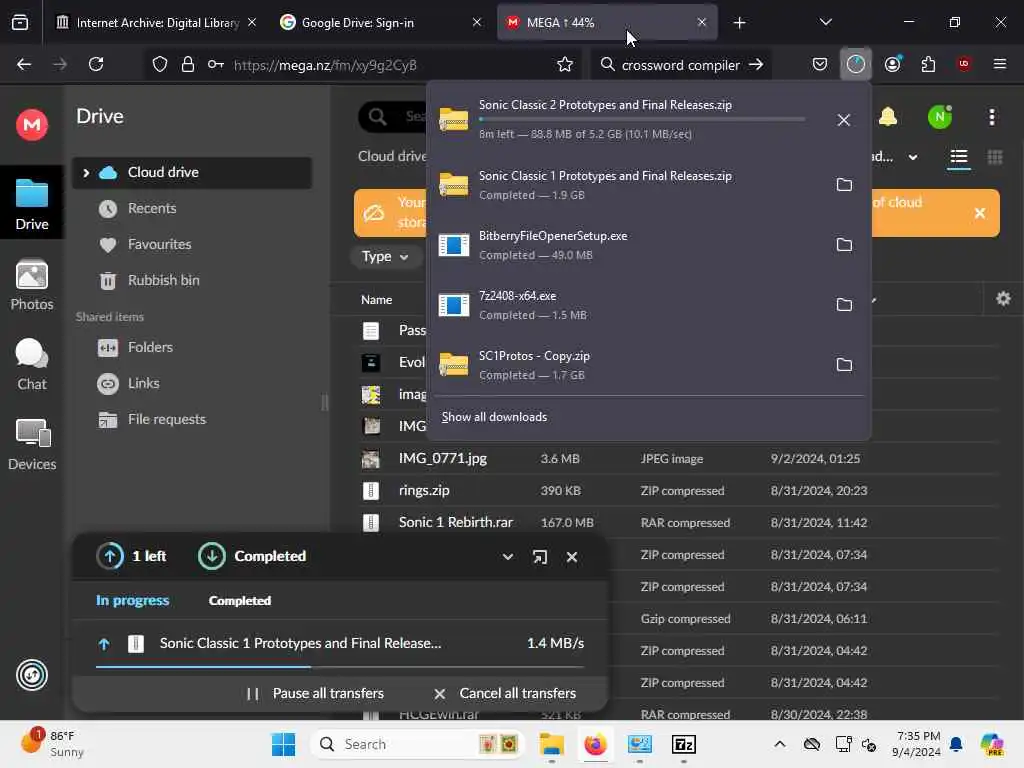Open Firefox account icon
The image size is (1024, 768).
[892, 64]
